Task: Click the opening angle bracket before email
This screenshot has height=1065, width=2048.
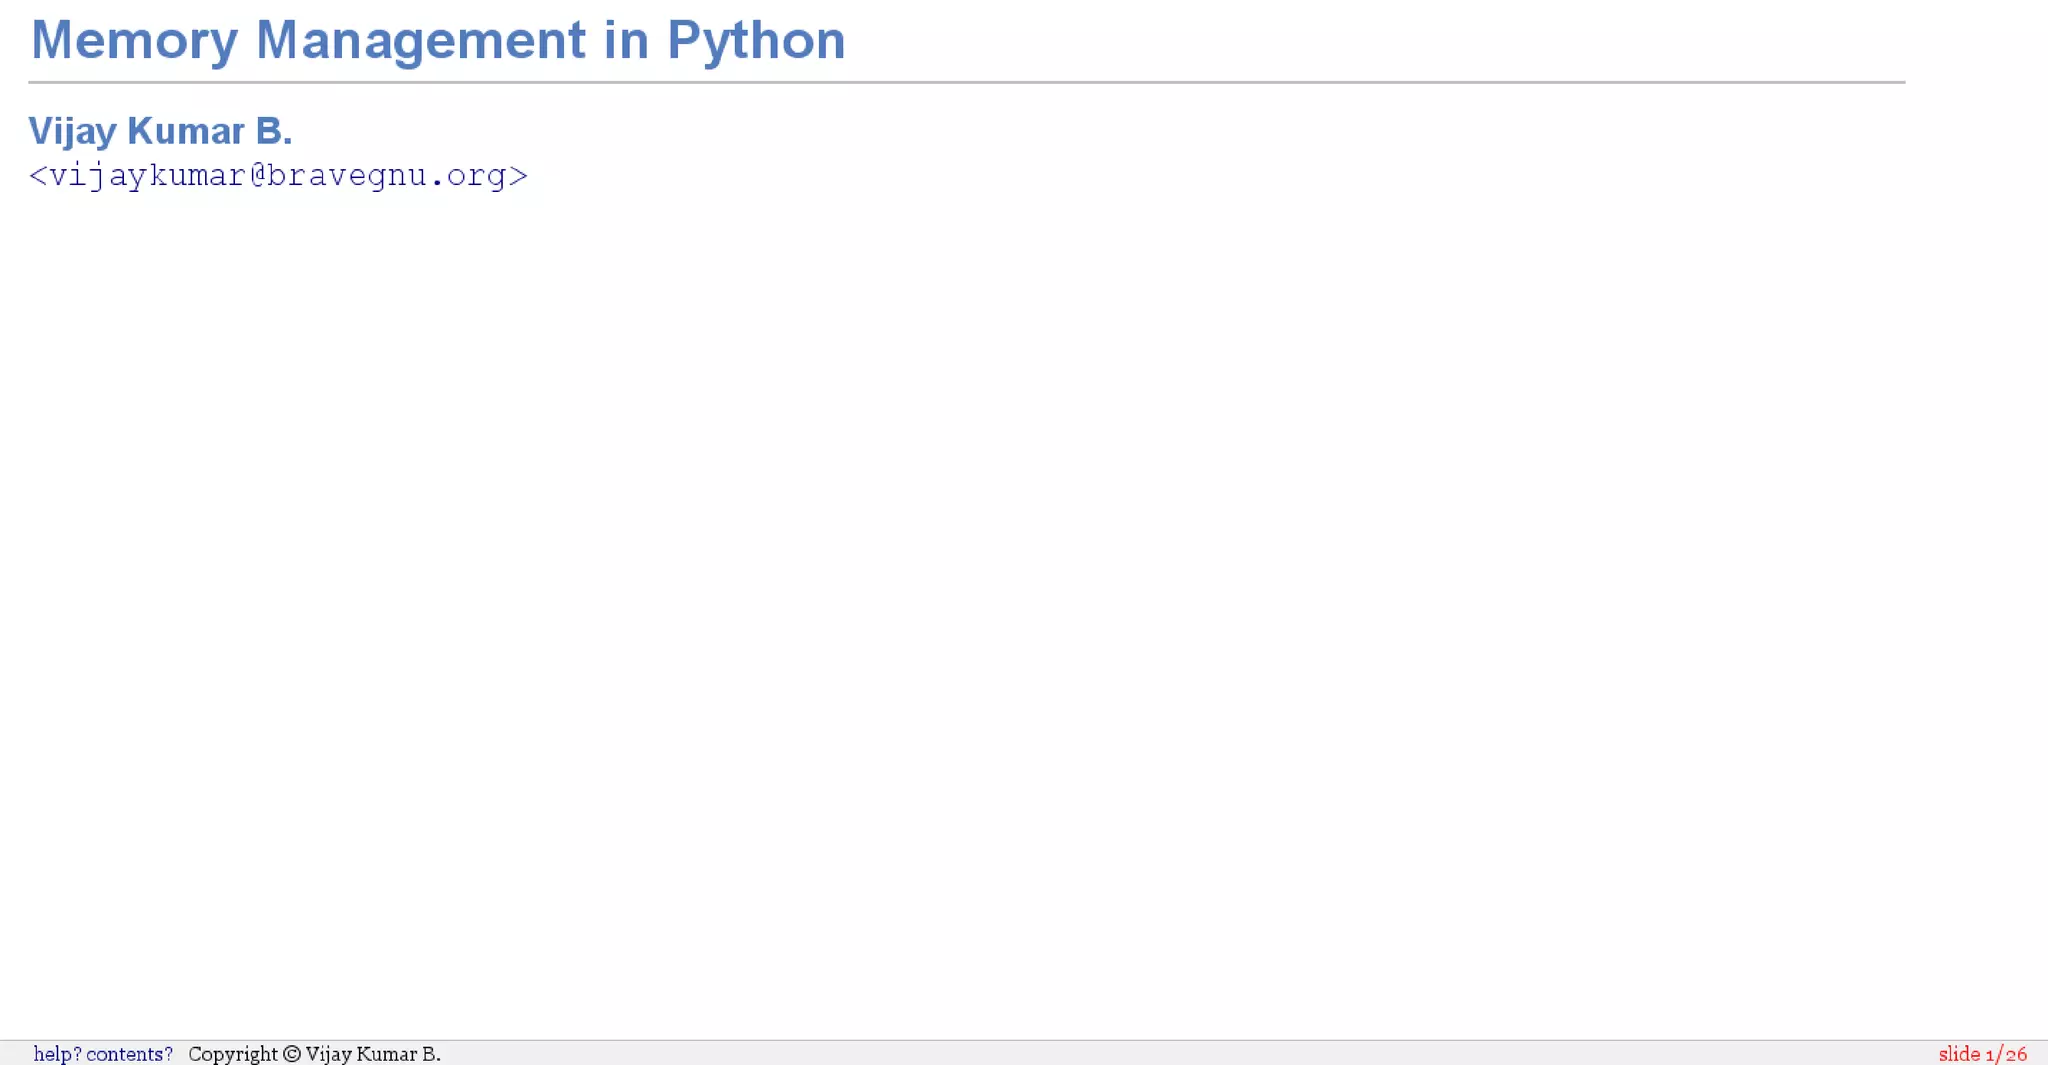Action: (x=38, y=176)
